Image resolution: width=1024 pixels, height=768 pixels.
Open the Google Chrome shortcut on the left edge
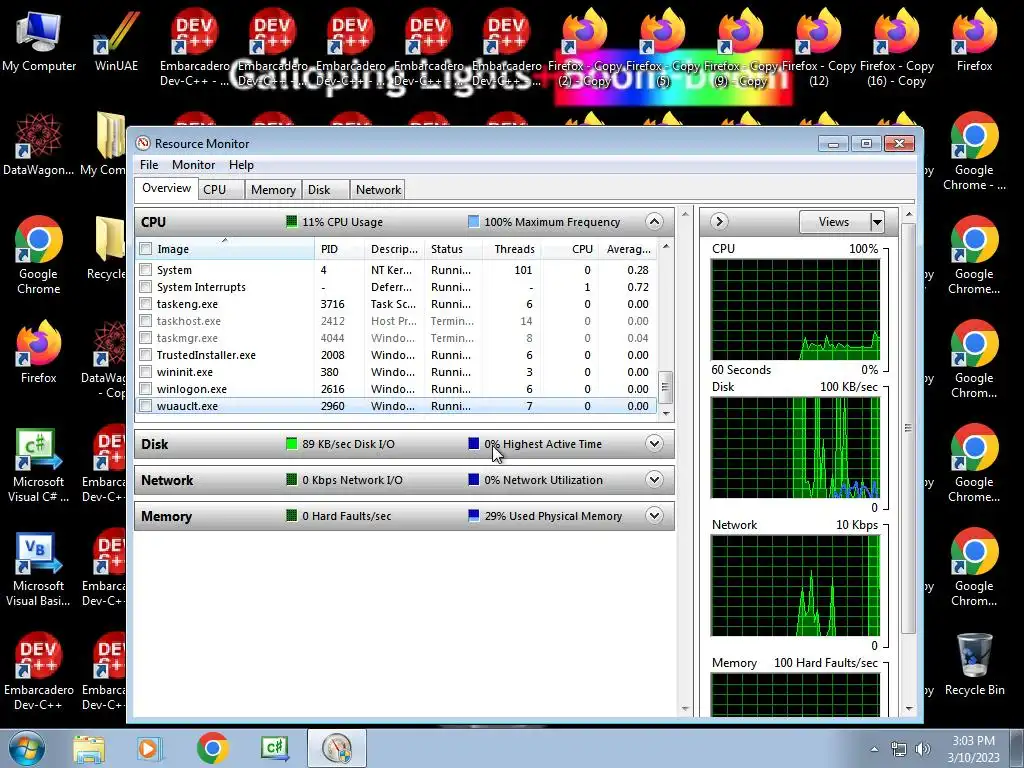(39, 255)
